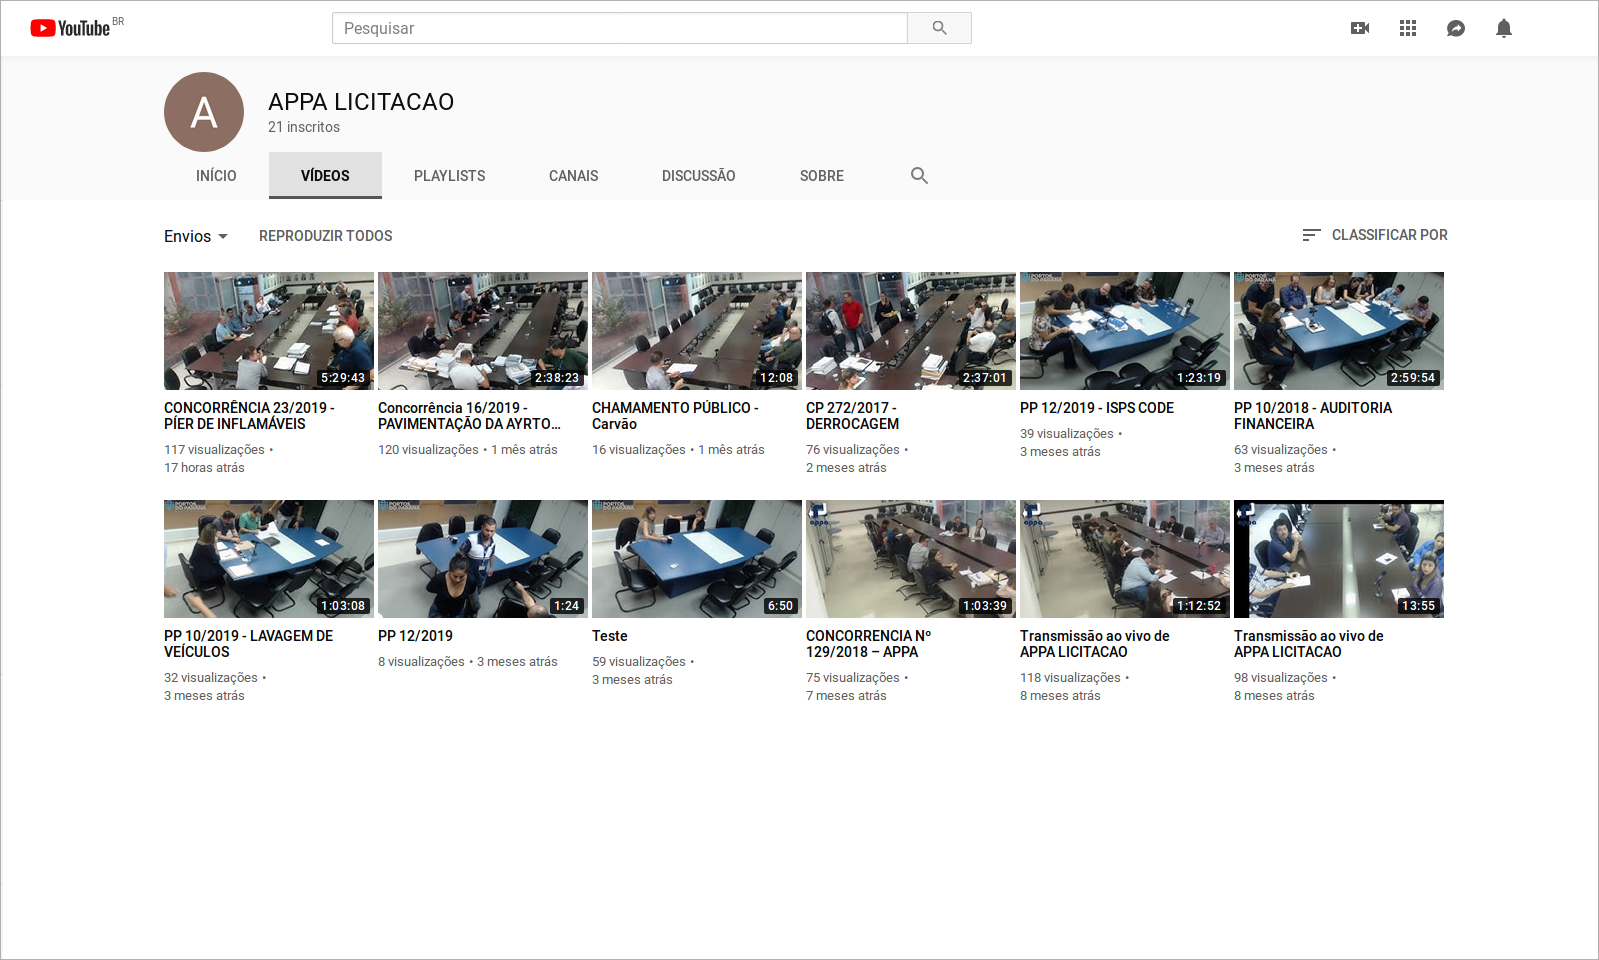
Task: Switch to the Playlists tab
Action: [x=449, y=176]
